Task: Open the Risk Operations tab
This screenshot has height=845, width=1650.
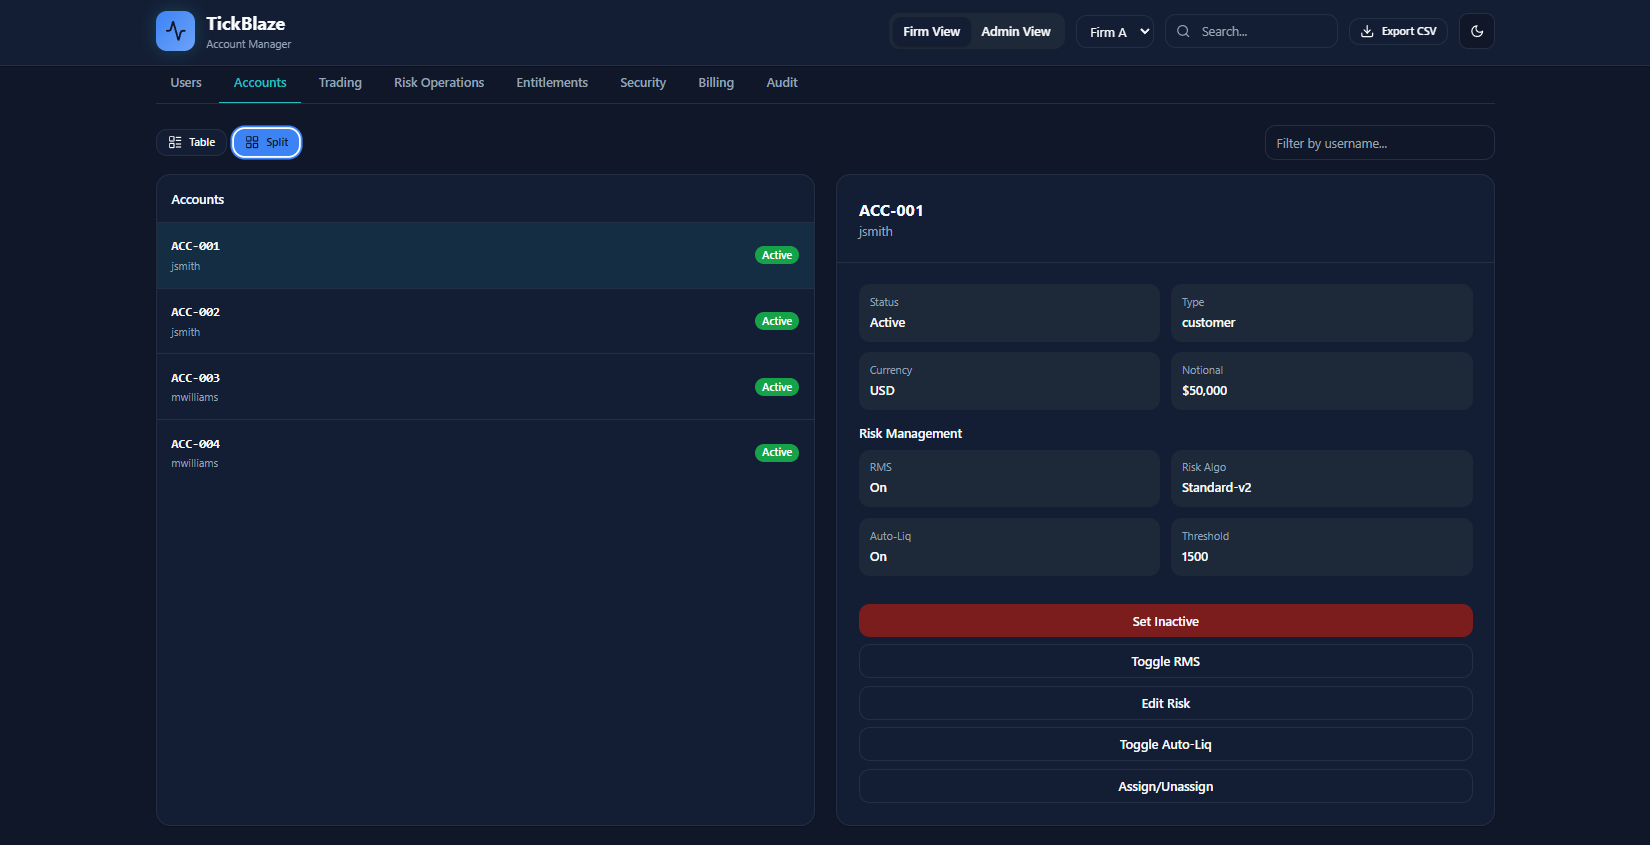Action: 439,83
